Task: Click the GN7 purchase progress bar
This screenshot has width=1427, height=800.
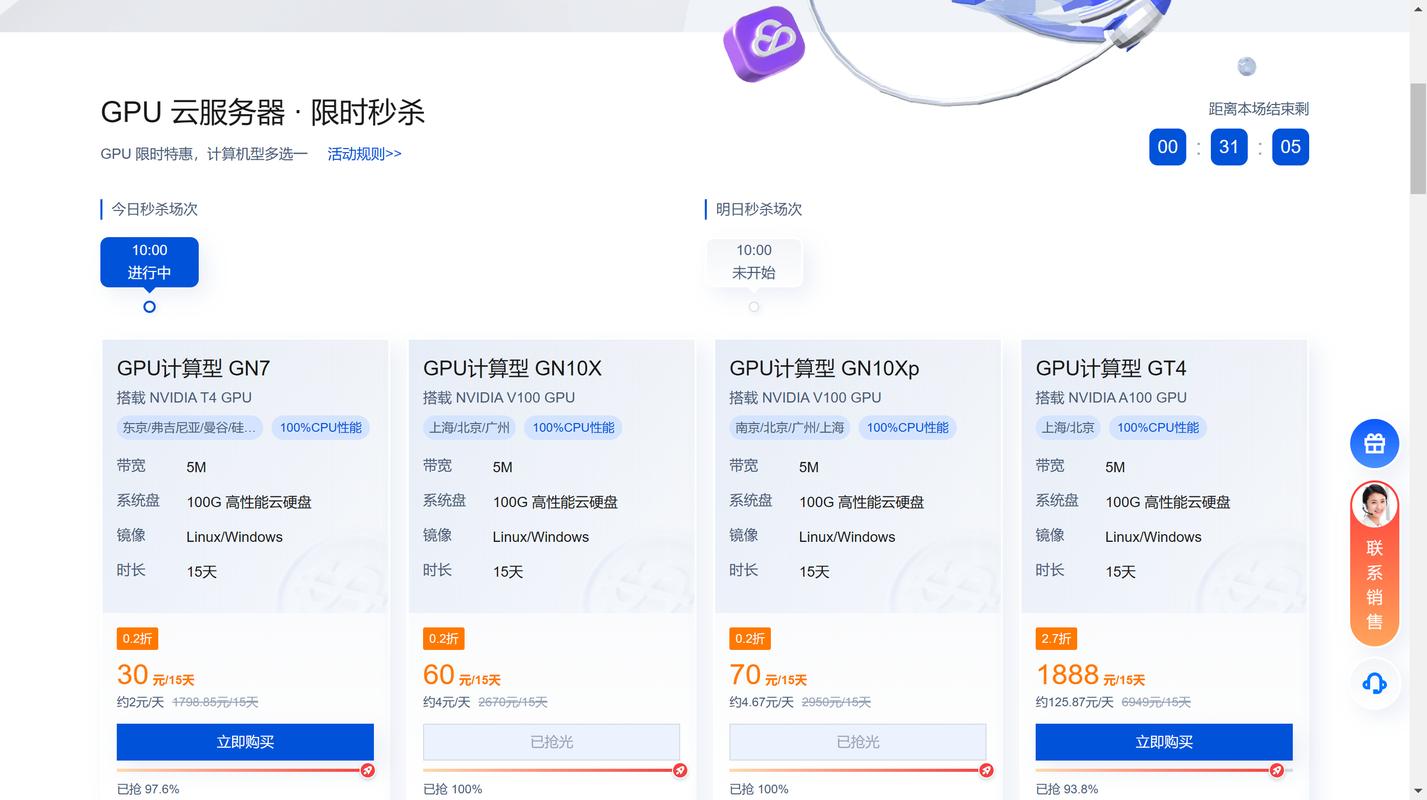Action: coord(245,770)
